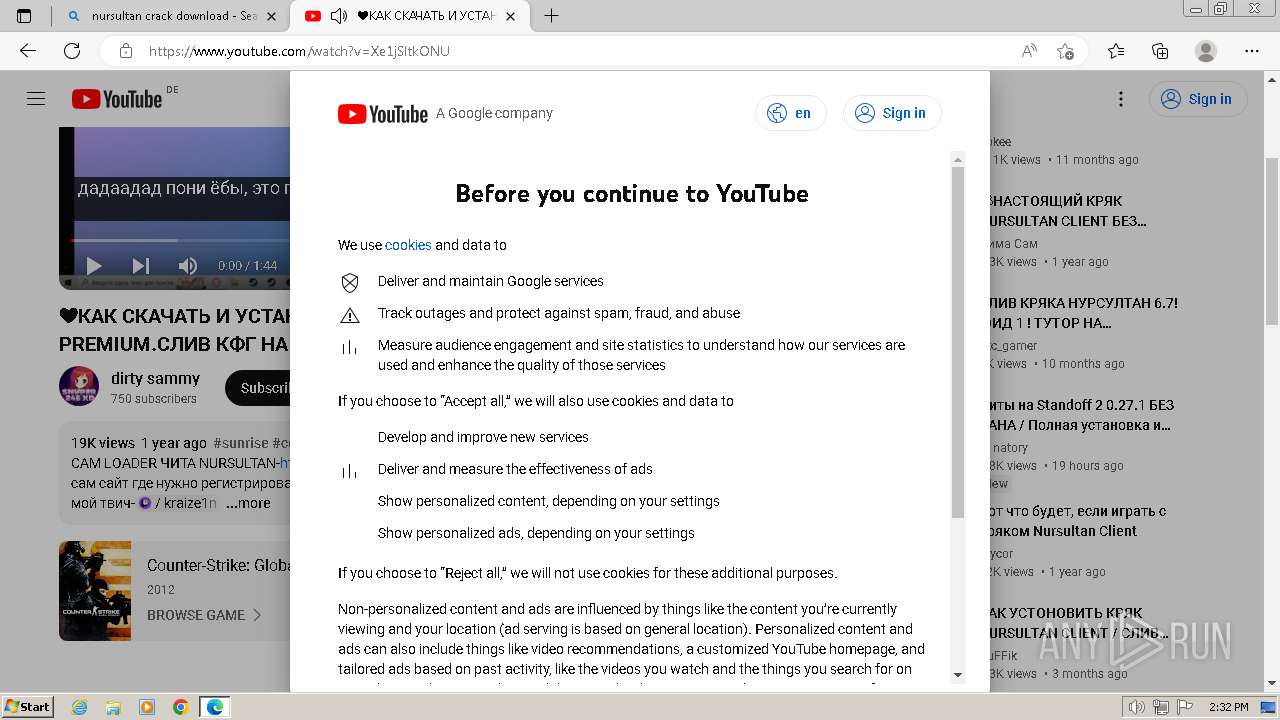Click the taskbar clock 2:32 PM
The width and height of the screenshot is (1280, 720).
[x=1228, y=707]
